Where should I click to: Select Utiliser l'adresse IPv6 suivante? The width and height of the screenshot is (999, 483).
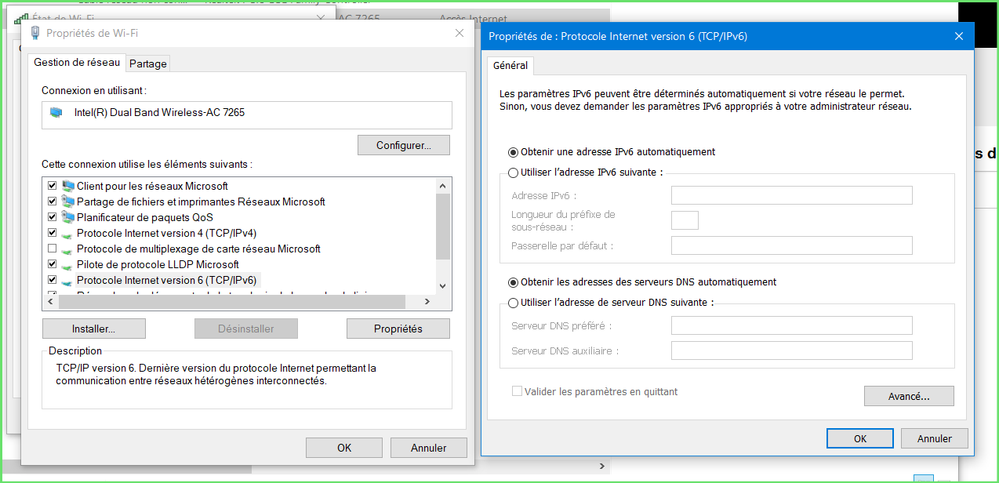(513, 172)
